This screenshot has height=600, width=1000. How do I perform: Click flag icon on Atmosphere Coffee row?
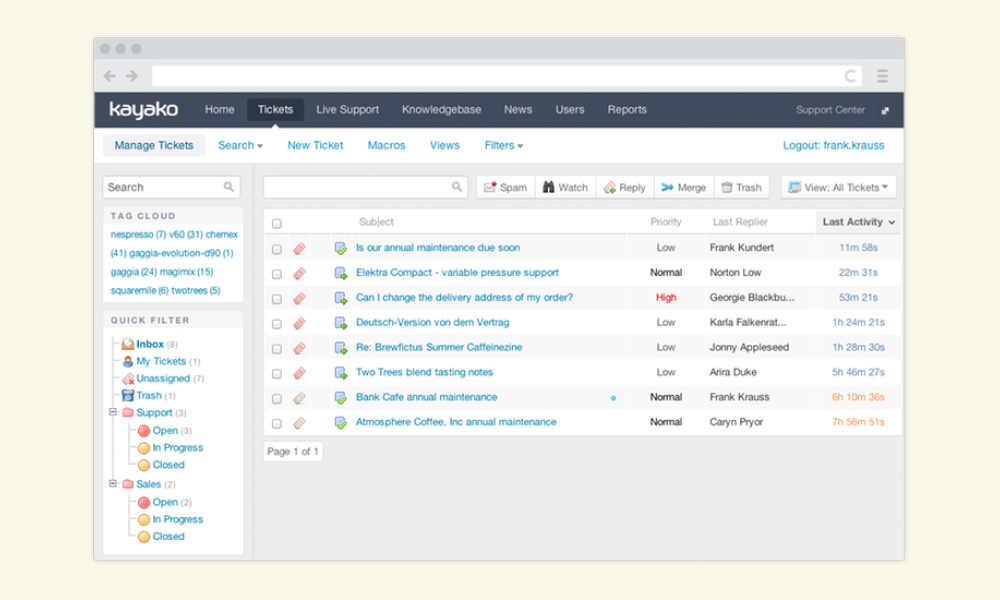tap(299, 423)
